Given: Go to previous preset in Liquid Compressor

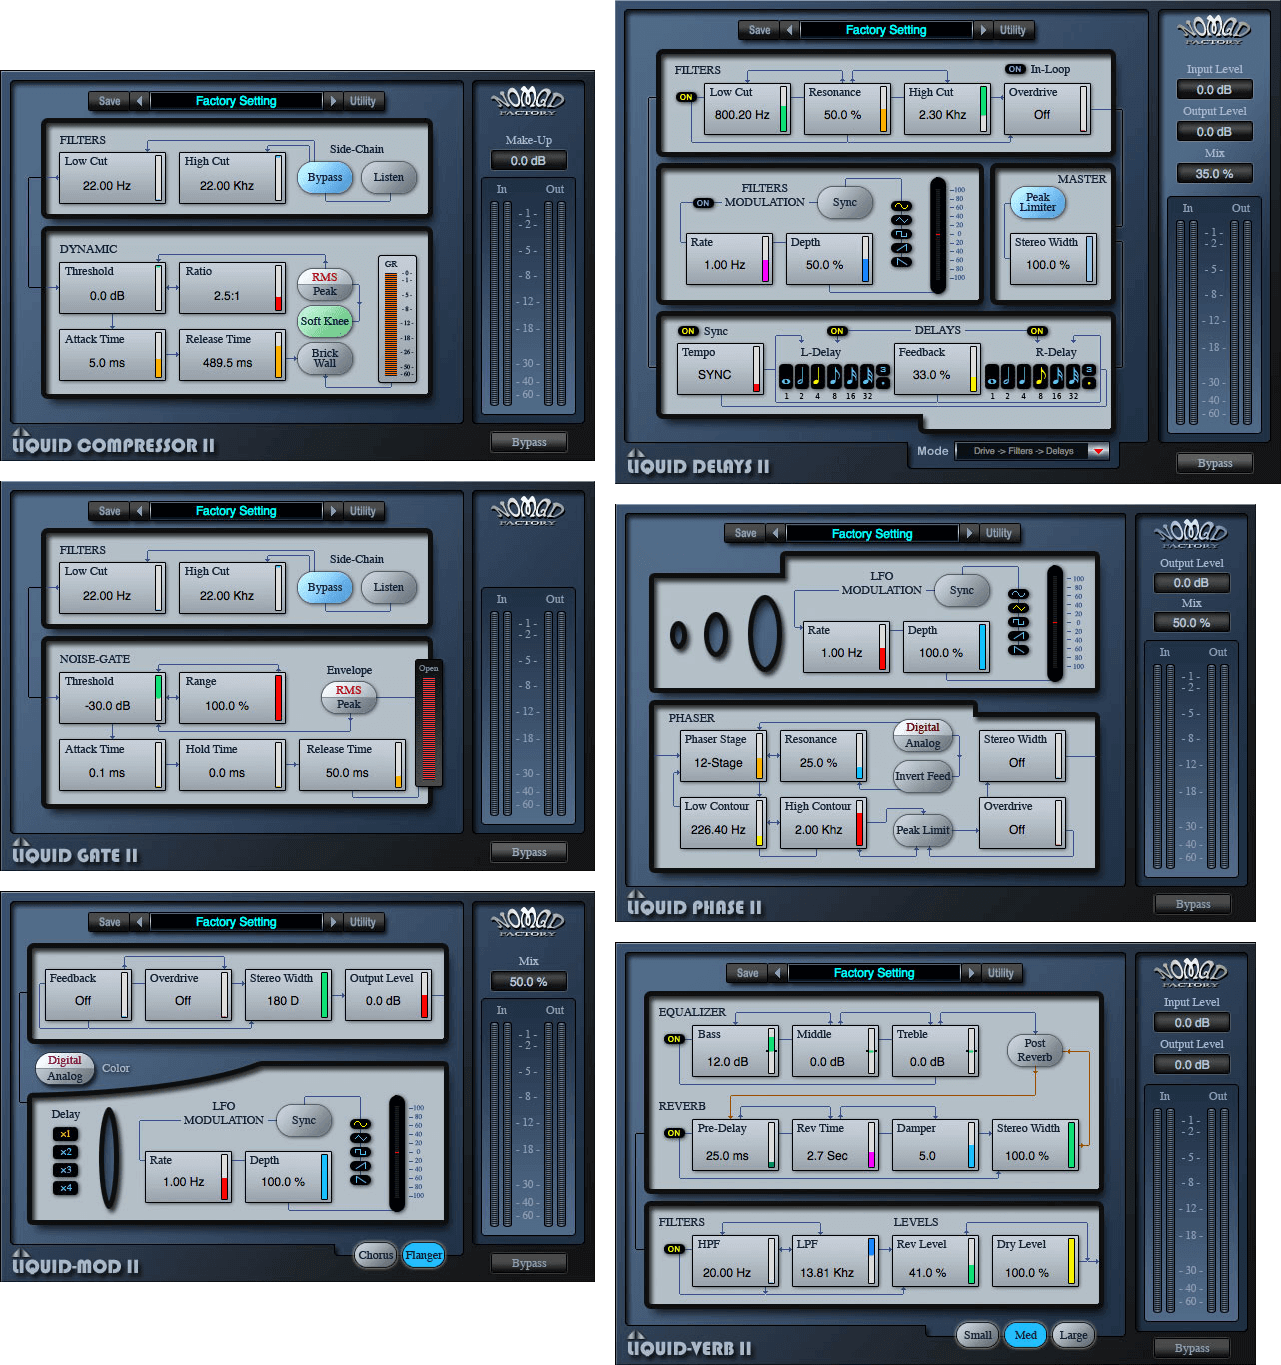Looking at the screenshot, I should click(x=139, y=101).
